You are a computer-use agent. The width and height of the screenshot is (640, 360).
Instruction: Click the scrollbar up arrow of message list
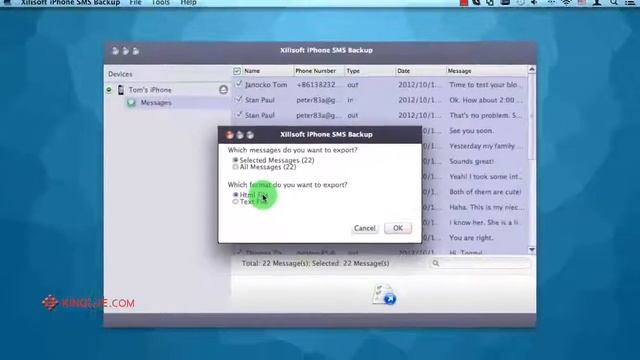pyautogui.click(x=531, y=70)
